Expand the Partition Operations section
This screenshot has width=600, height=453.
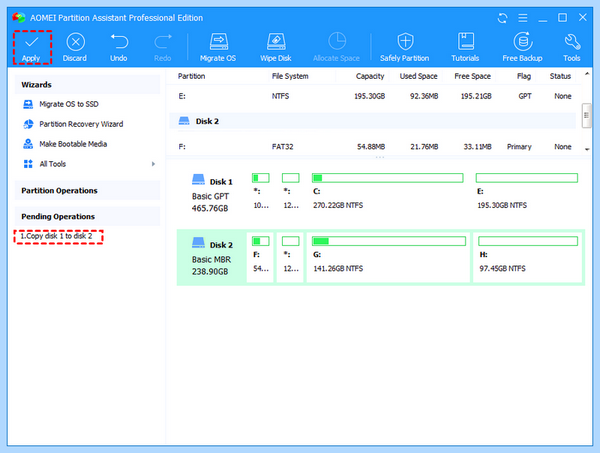pyautogui.click(x=87, y=191)
